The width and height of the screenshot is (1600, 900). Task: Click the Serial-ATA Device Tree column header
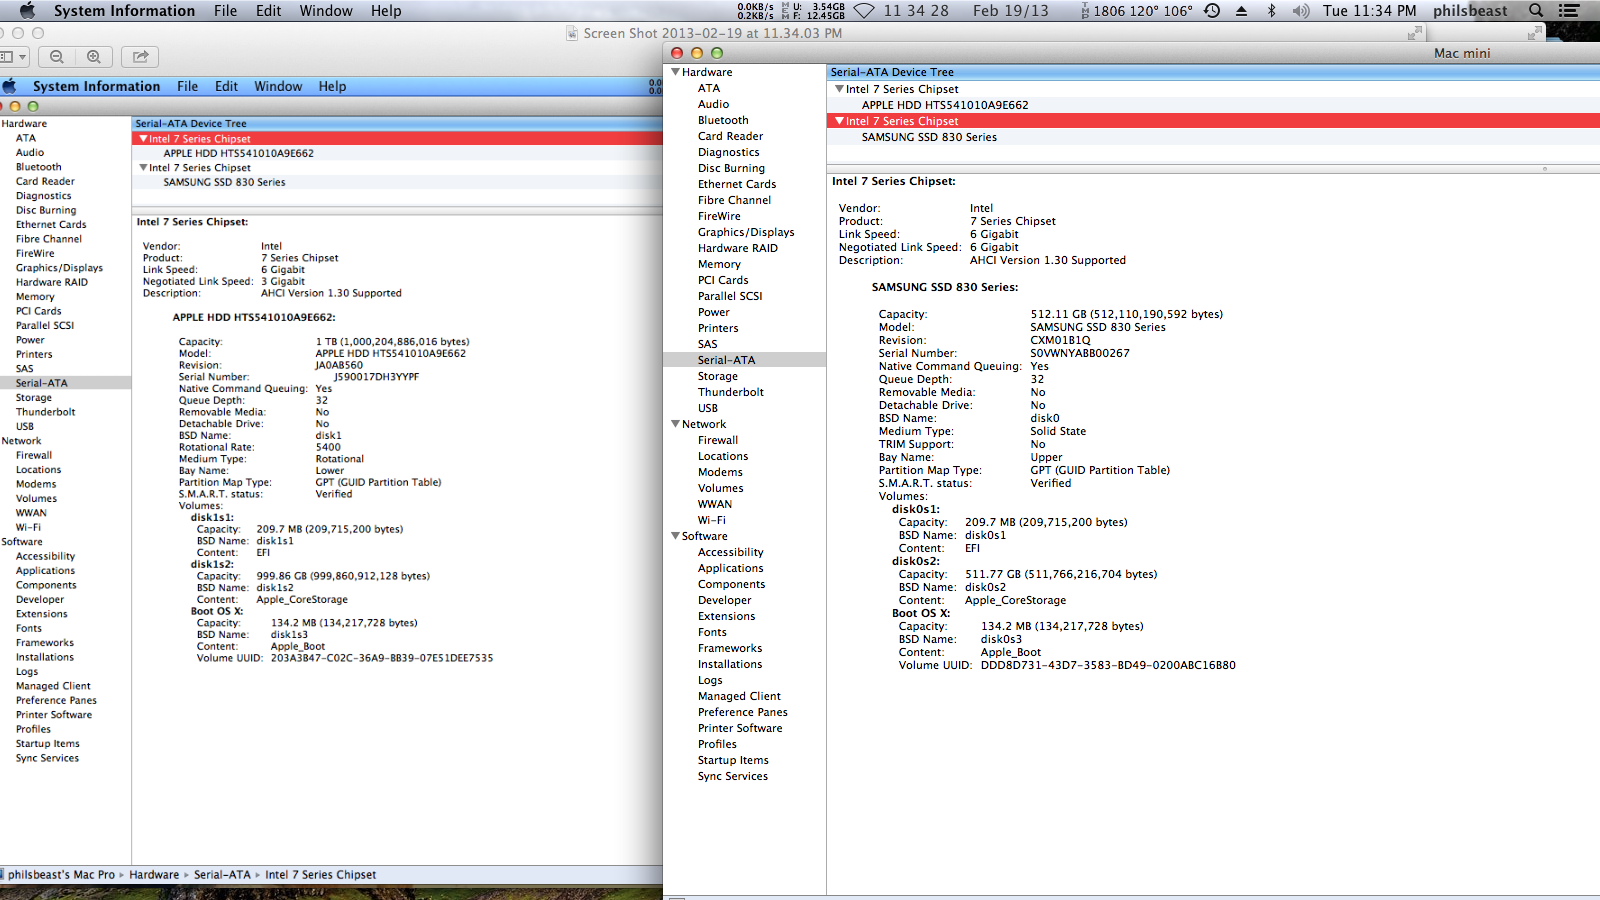tap(1213, 72)
